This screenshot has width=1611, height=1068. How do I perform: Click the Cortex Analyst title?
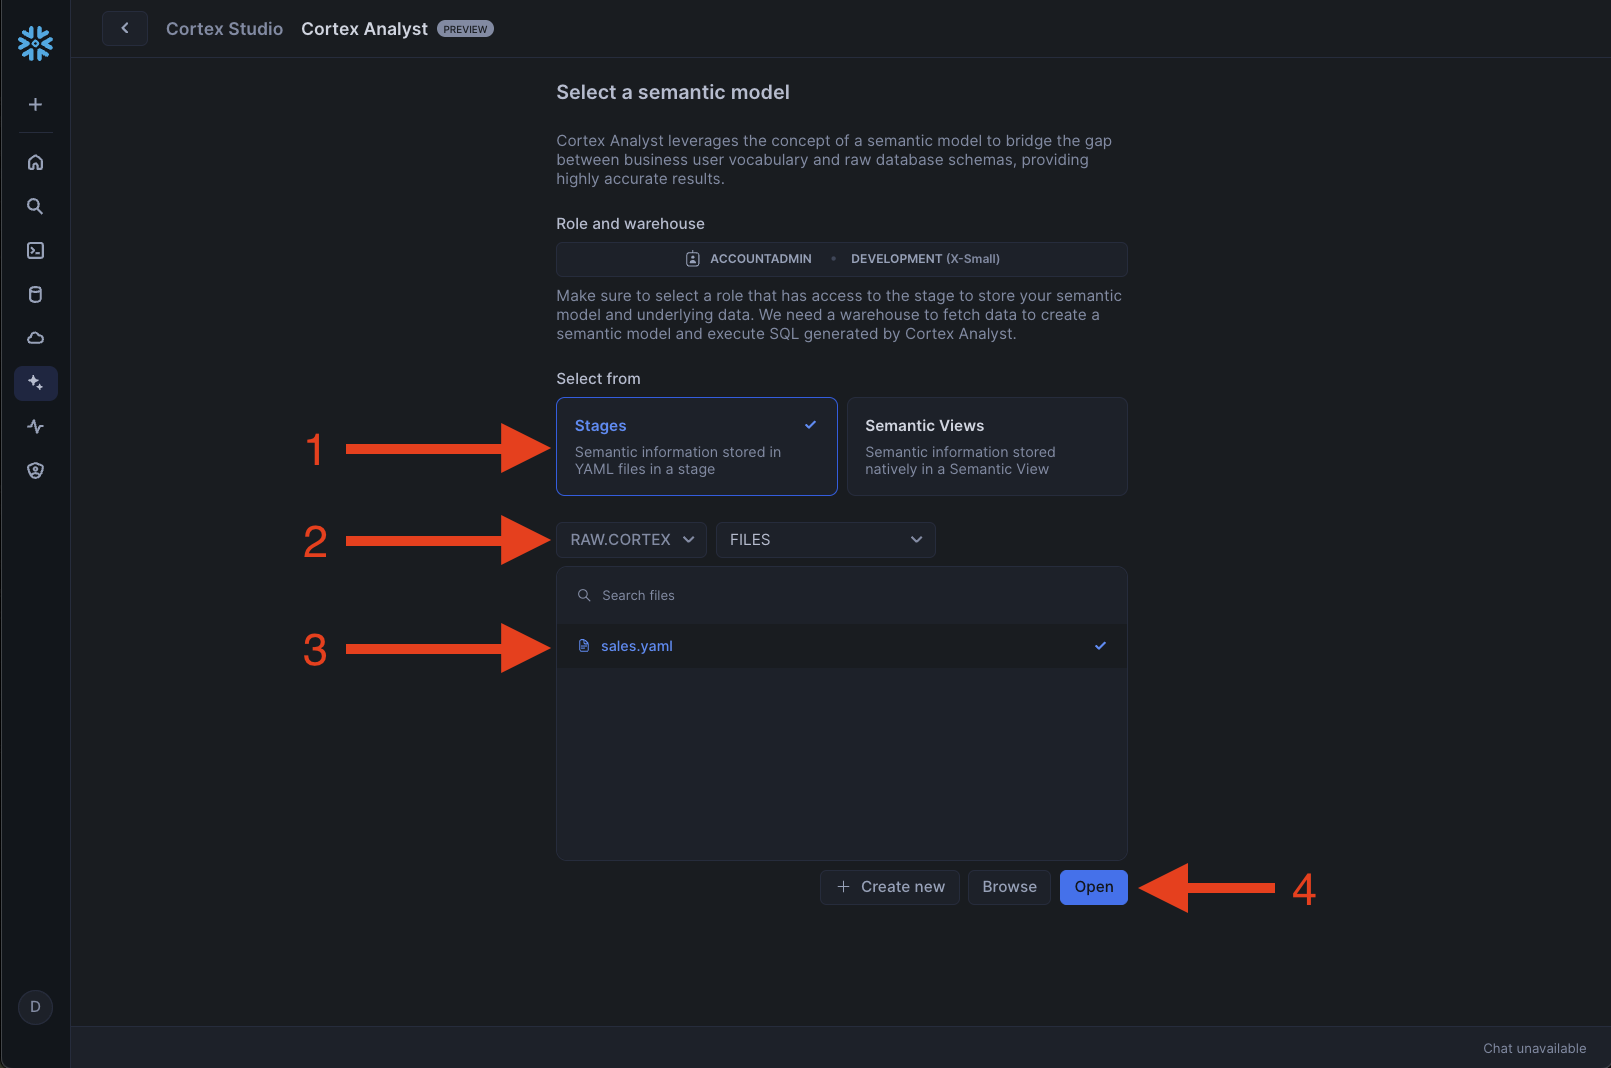click(x=364, y=29)
